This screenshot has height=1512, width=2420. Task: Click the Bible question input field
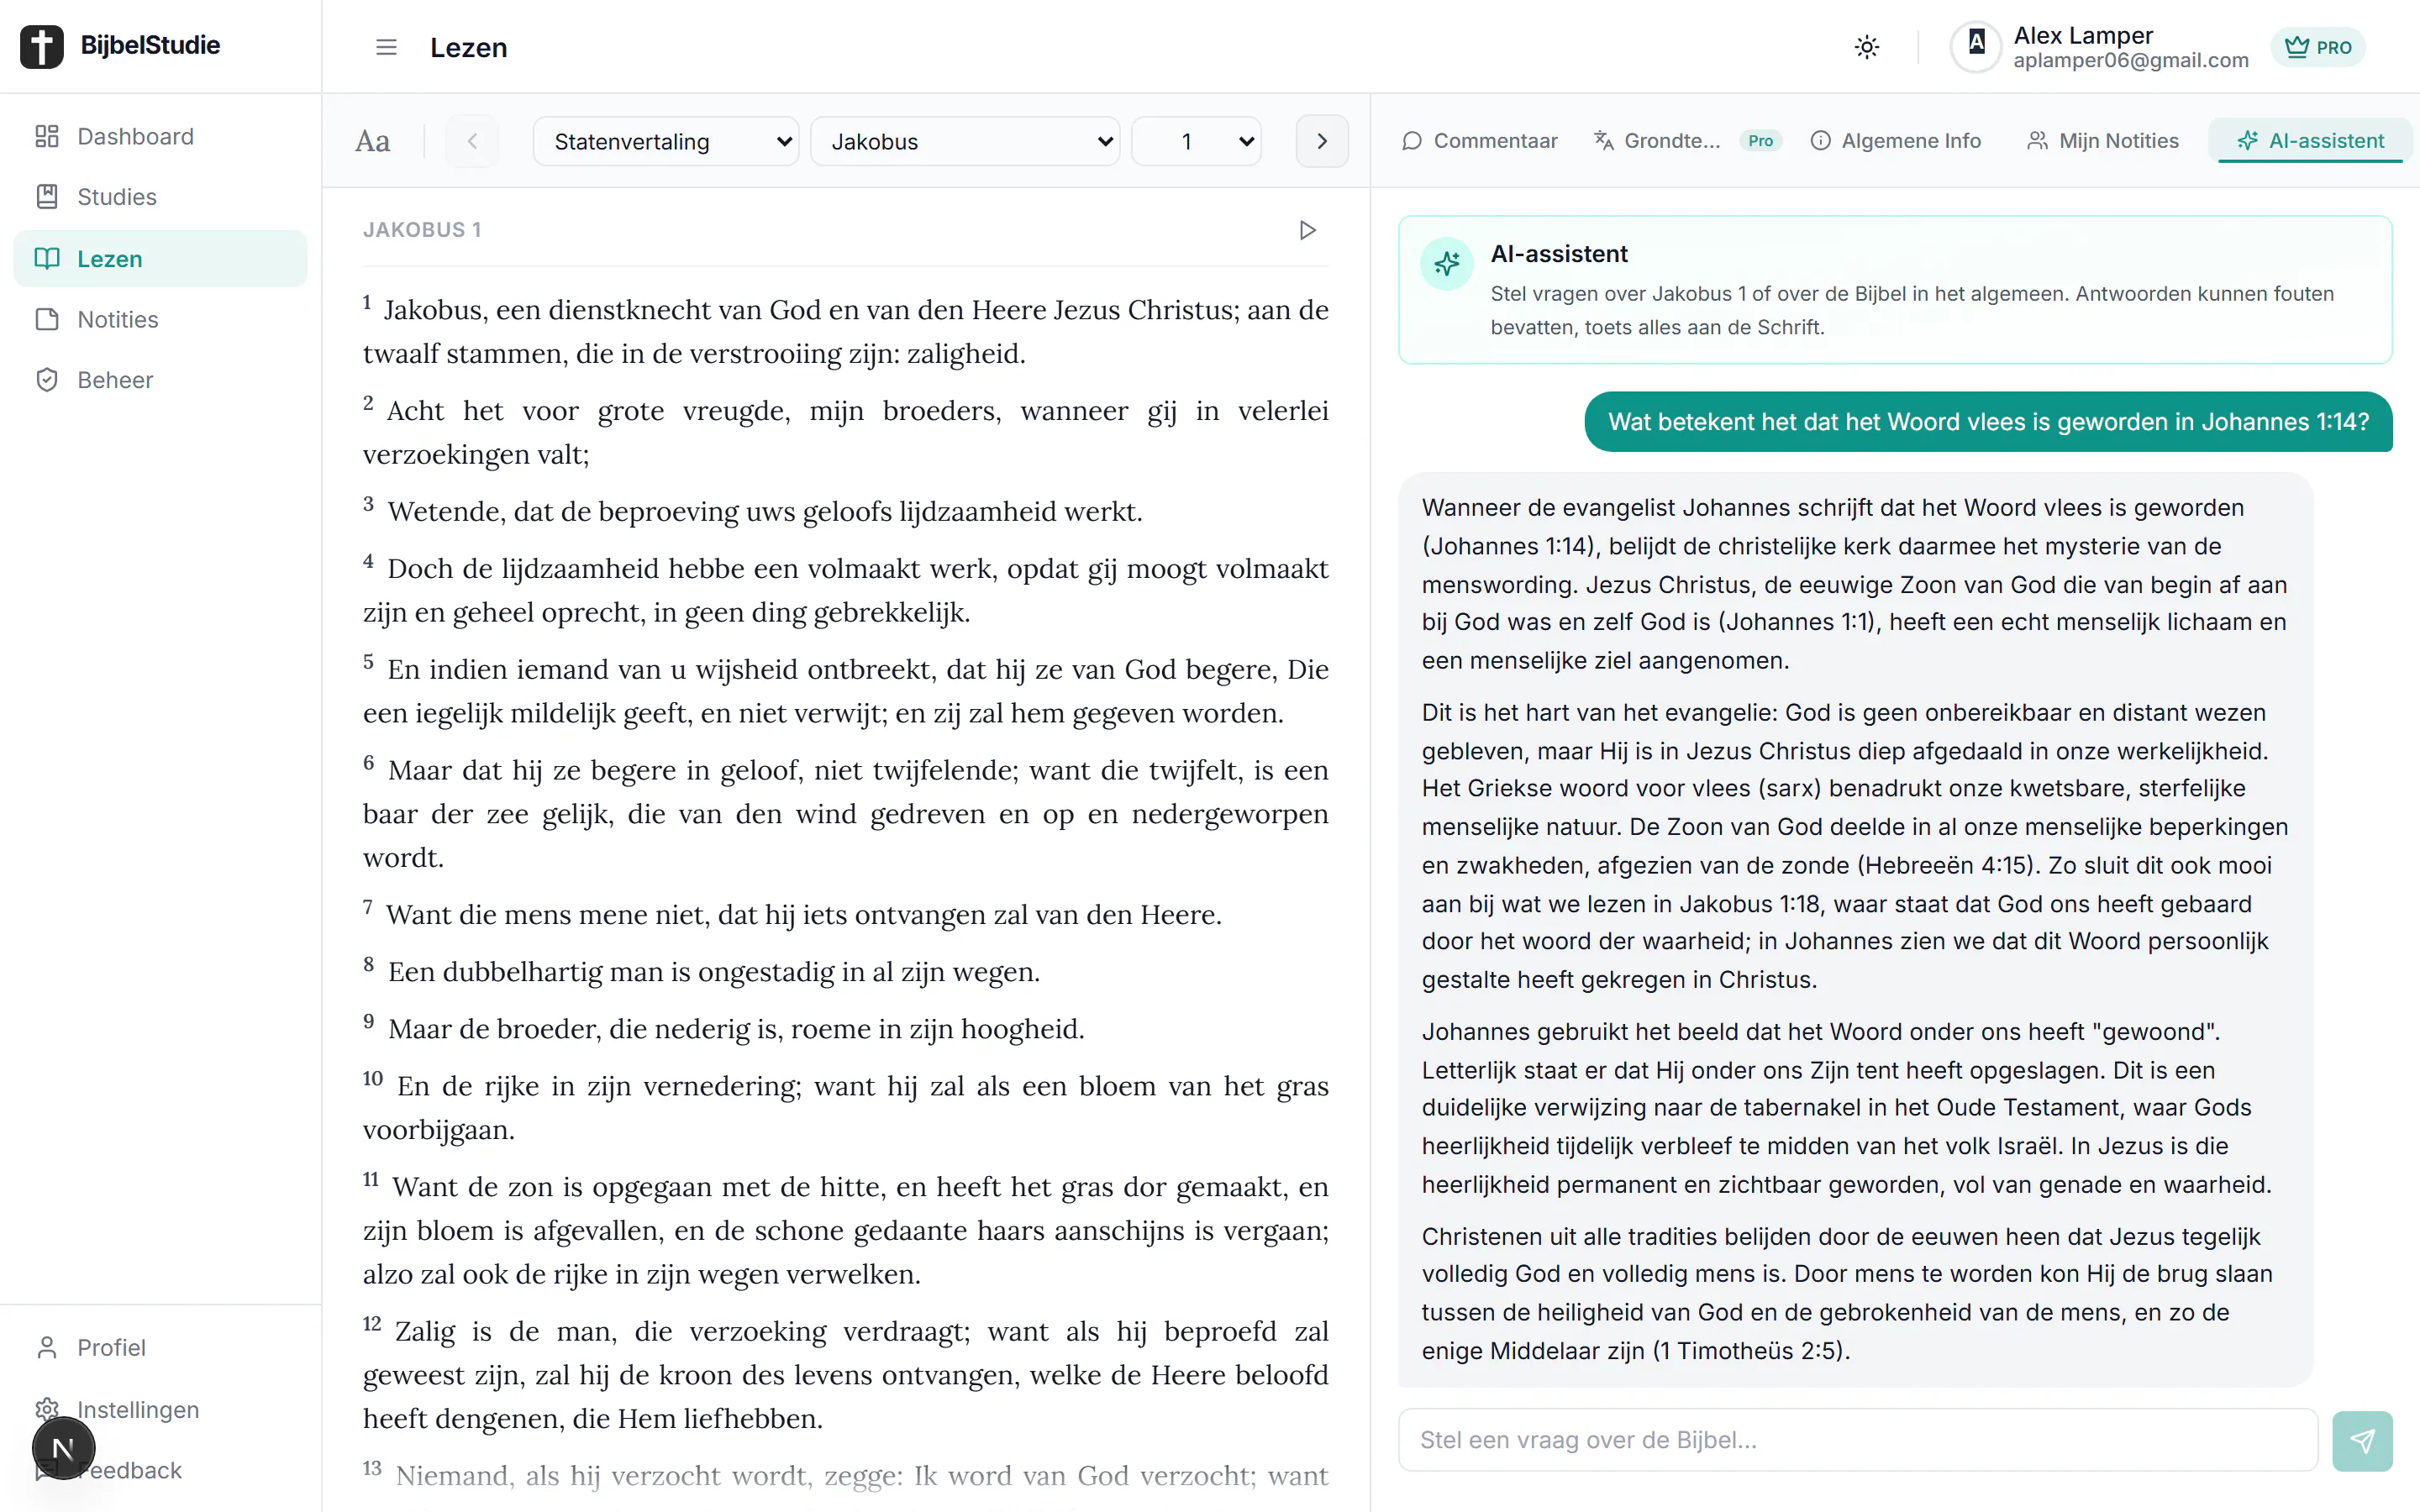pos(1858,1440)
